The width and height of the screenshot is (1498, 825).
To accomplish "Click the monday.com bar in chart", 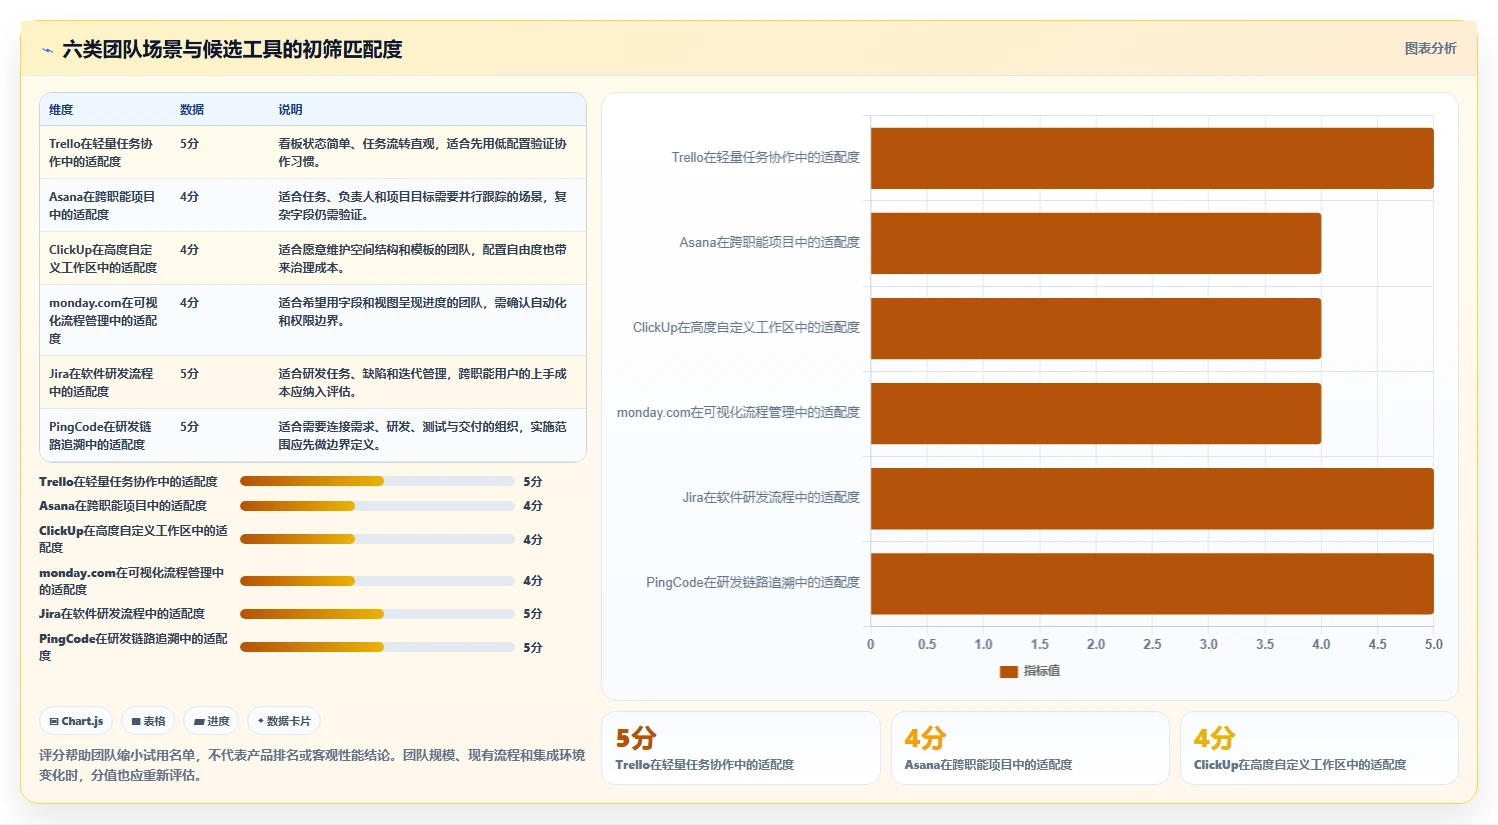I will [1096, 413].
